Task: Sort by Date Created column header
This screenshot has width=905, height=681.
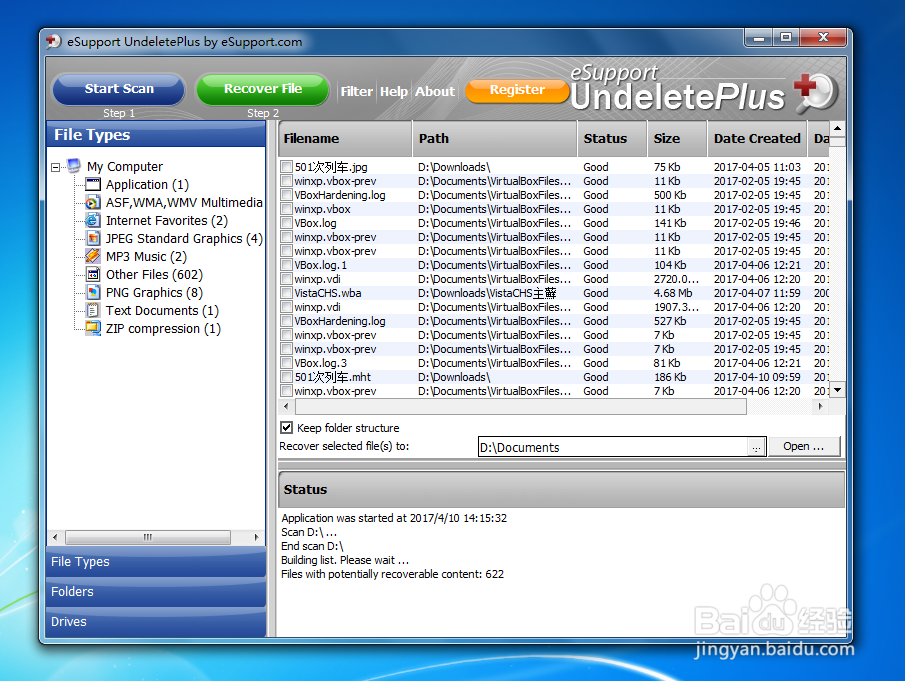Action: click(x=757, y=139)
